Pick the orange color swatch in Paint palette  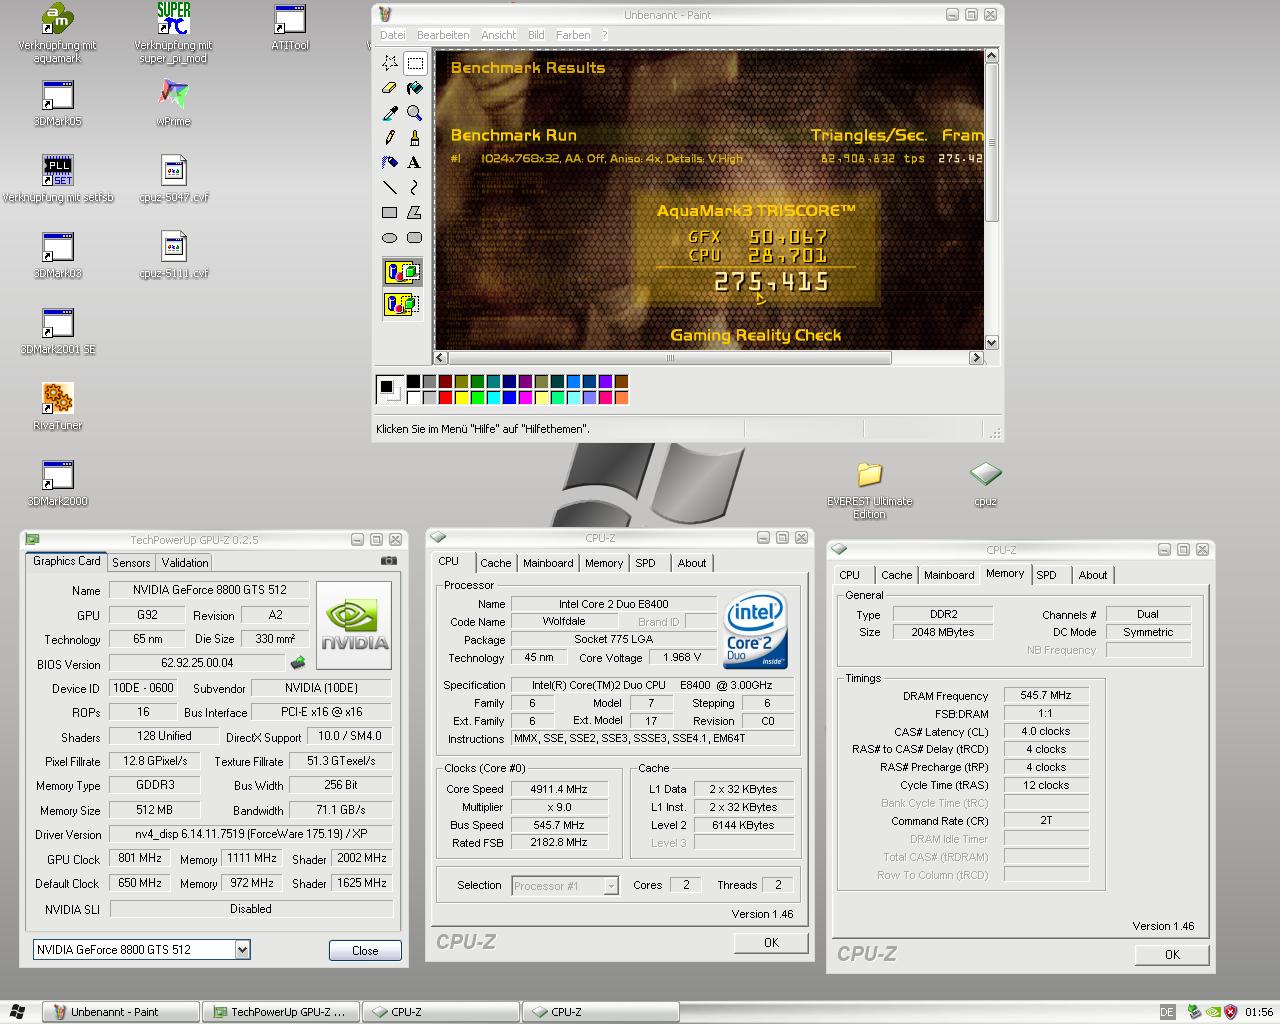[621, 398]
